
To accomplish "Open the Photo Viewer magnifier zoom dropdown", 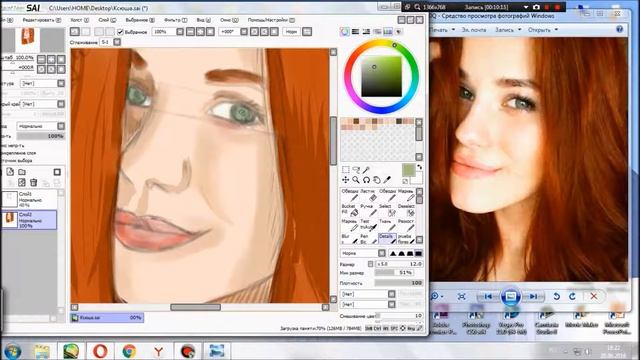I will (x=437, y=296).
